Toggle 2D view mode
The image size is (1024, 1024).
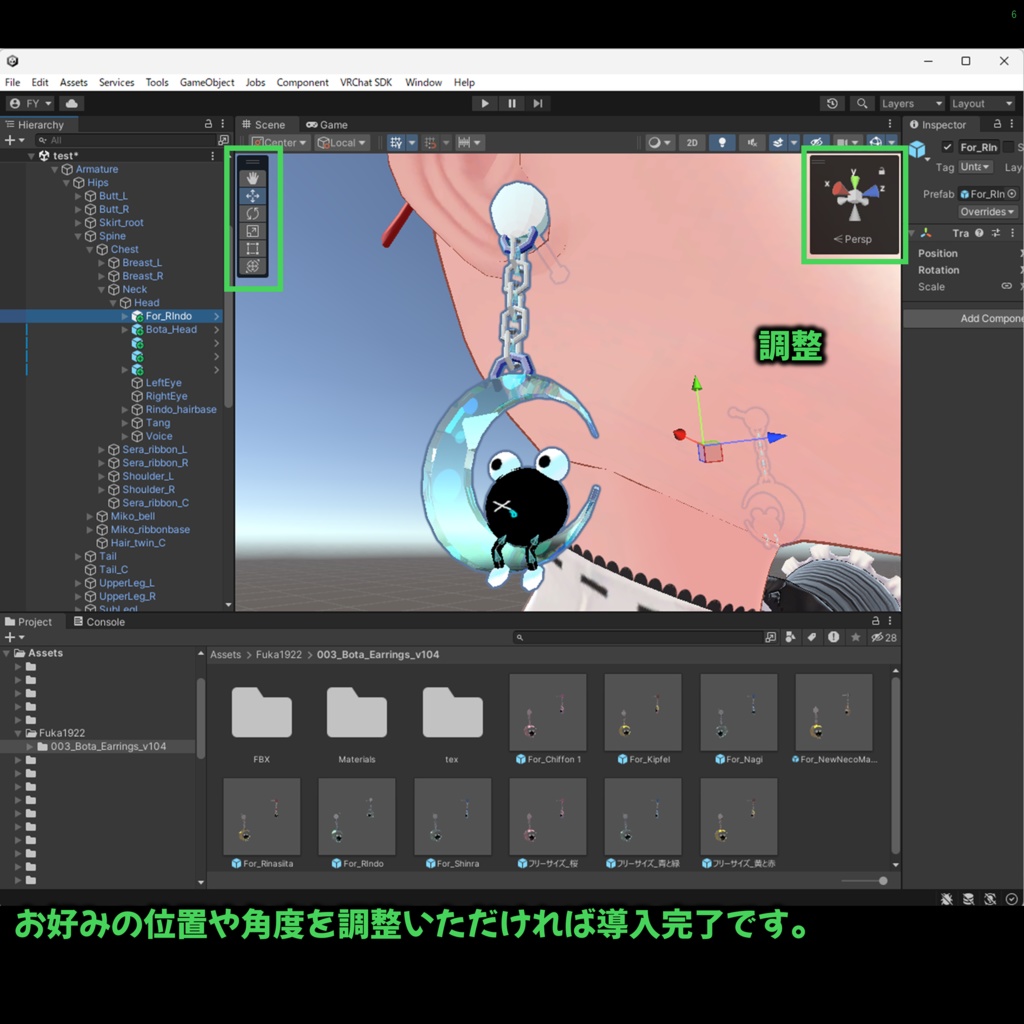pos(692,142)
